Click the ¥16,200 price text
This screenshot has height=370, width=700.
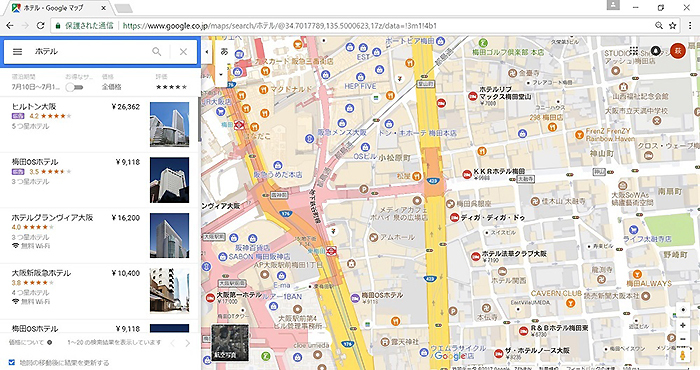pyautogui.click(x=125, y=218)
